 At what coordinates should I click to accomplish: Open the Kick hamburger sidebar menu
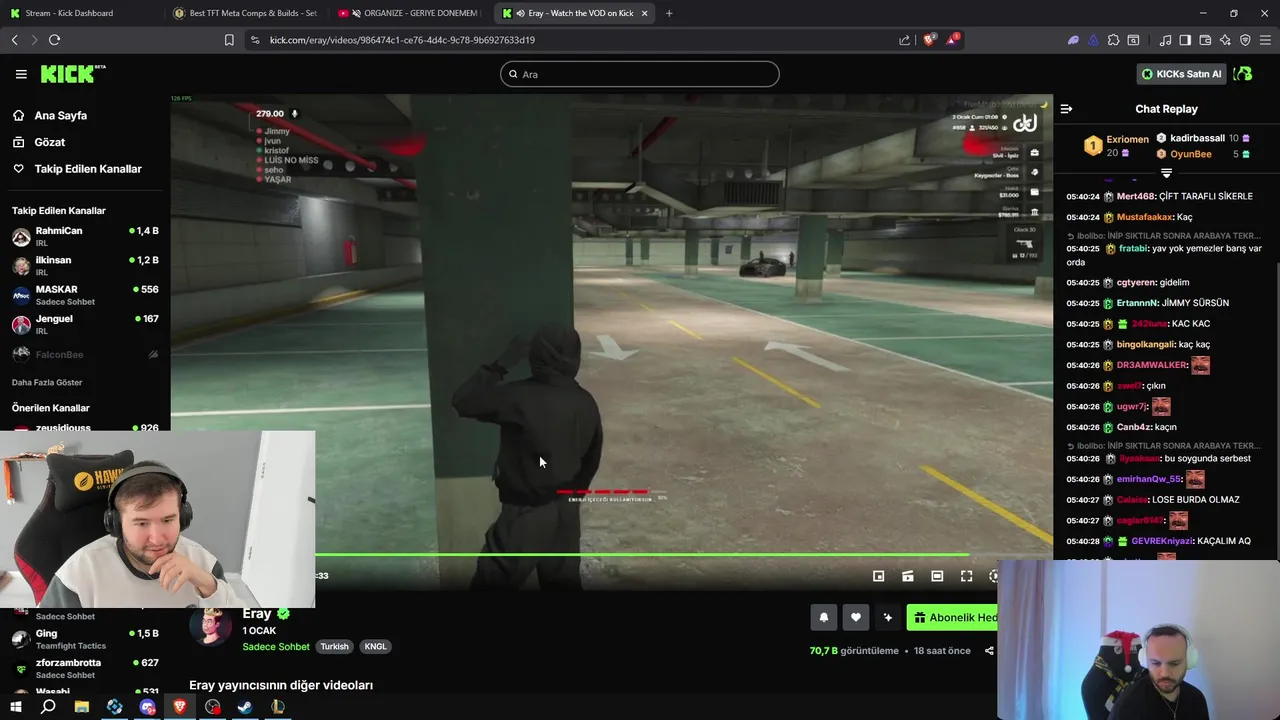pyautogui.click(x=21, y=74)
